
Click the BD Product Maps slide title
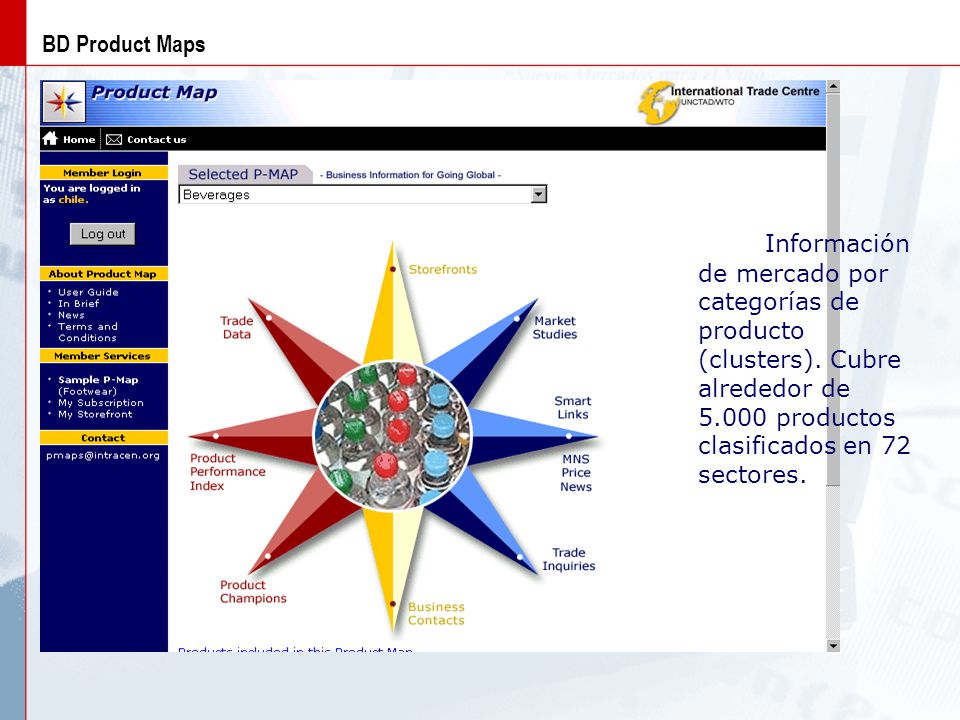pos(124,45)
